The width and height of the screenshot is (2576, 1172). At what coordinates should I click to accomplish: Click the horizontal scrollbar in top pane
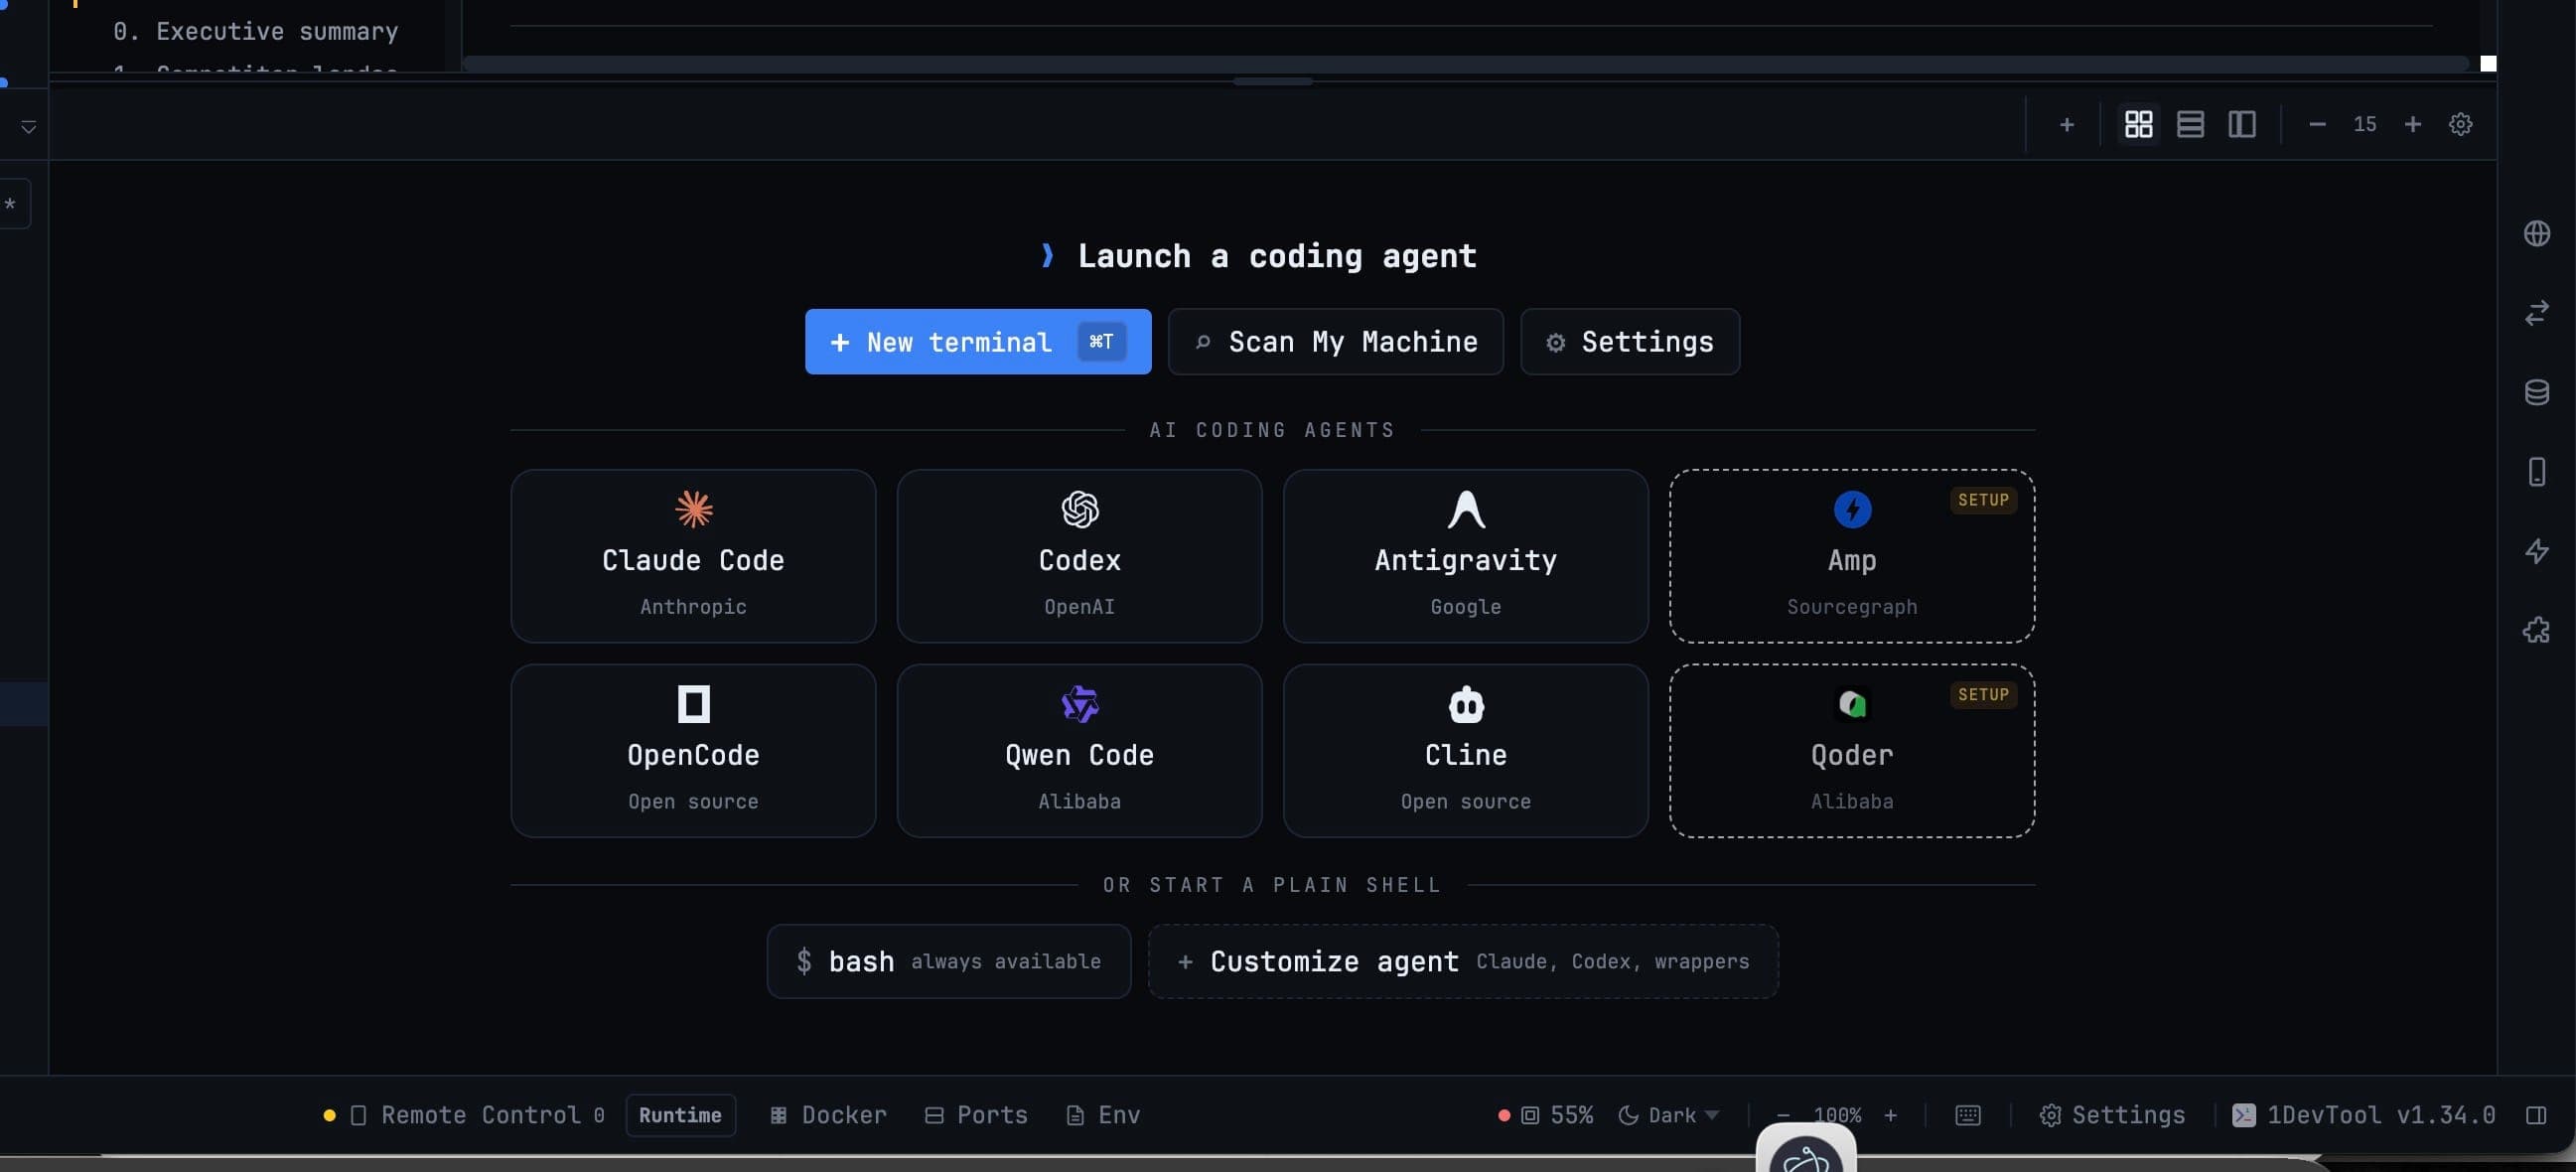1465,64
